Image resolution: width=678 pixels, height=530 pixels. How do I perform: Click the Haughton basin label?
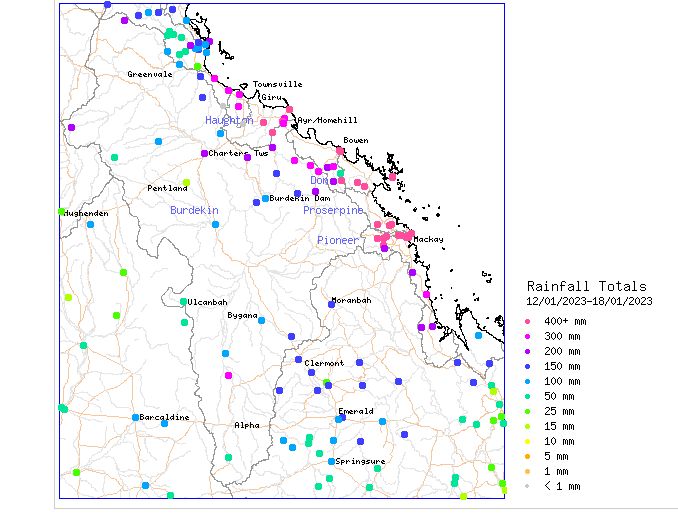(x=229, y=120)
